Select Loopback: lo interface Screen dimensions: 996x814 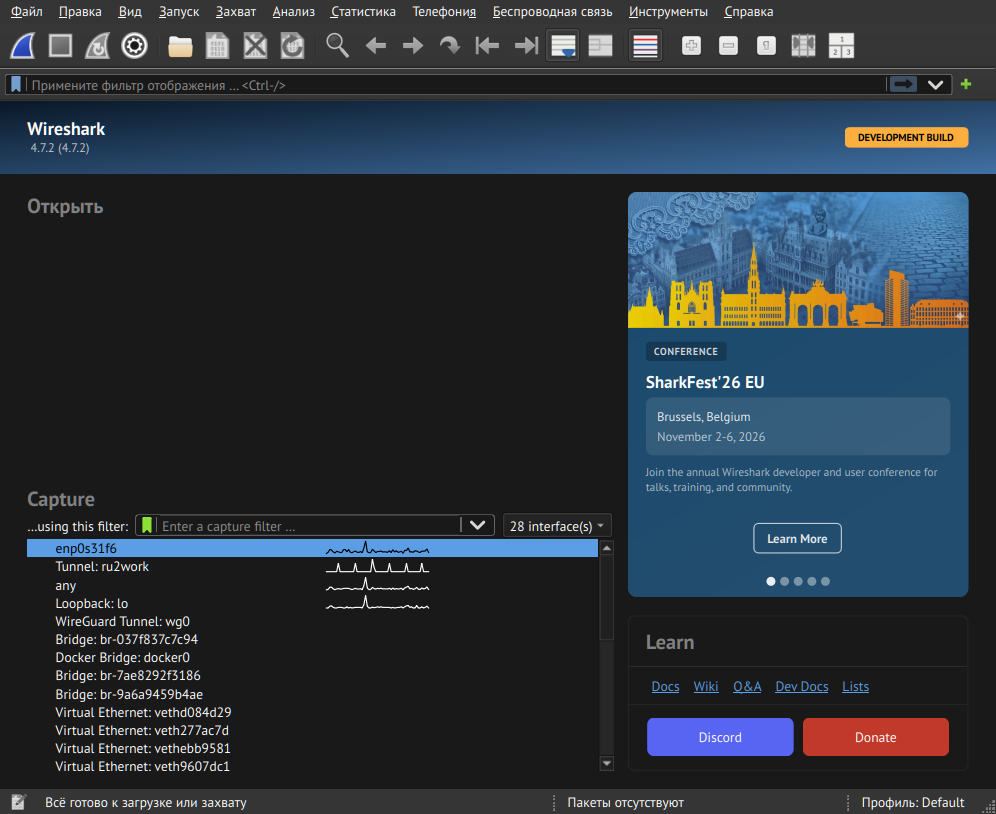click(312, 604)
